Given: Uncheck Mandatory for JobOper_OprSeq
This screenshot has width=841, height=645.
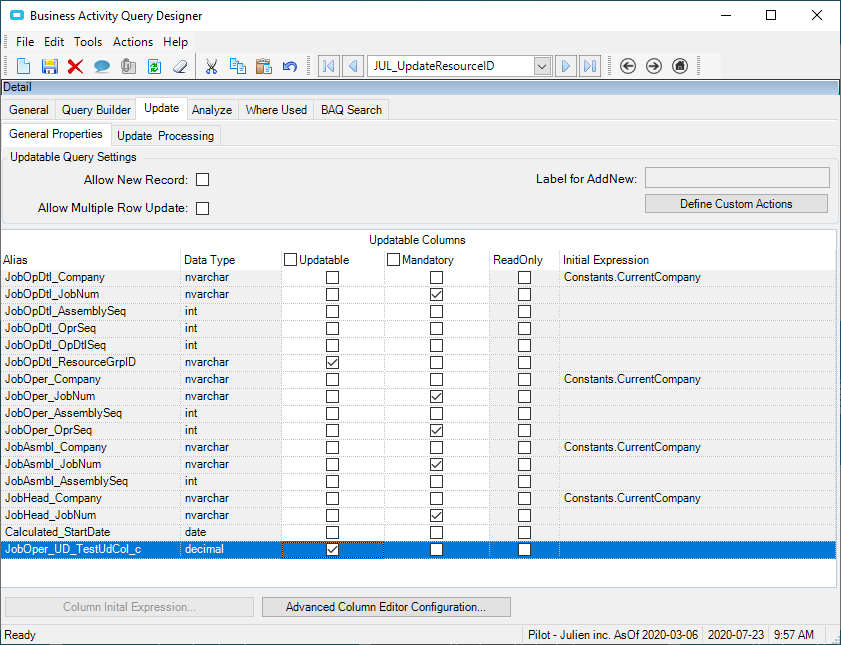Looking at the screenshot, I should pos(437,431).
